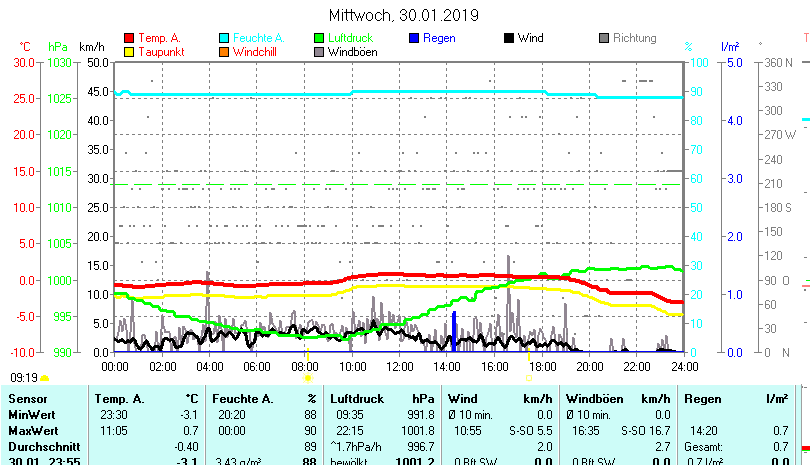Screen dimensions: 810x465
Task: Click the red Temp. A. legend swatch
Action: tap(129, 39)
